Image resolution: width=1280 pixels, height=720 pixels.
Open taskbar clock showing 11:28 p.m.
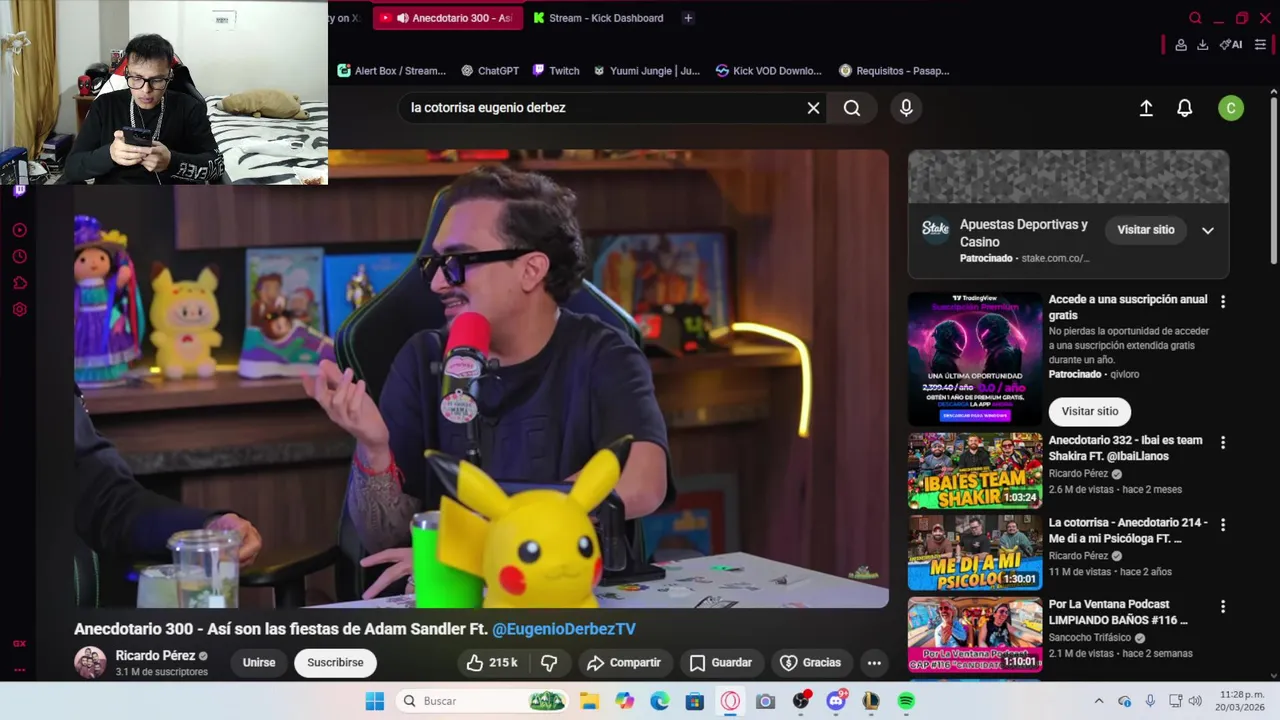(1241, 701)
